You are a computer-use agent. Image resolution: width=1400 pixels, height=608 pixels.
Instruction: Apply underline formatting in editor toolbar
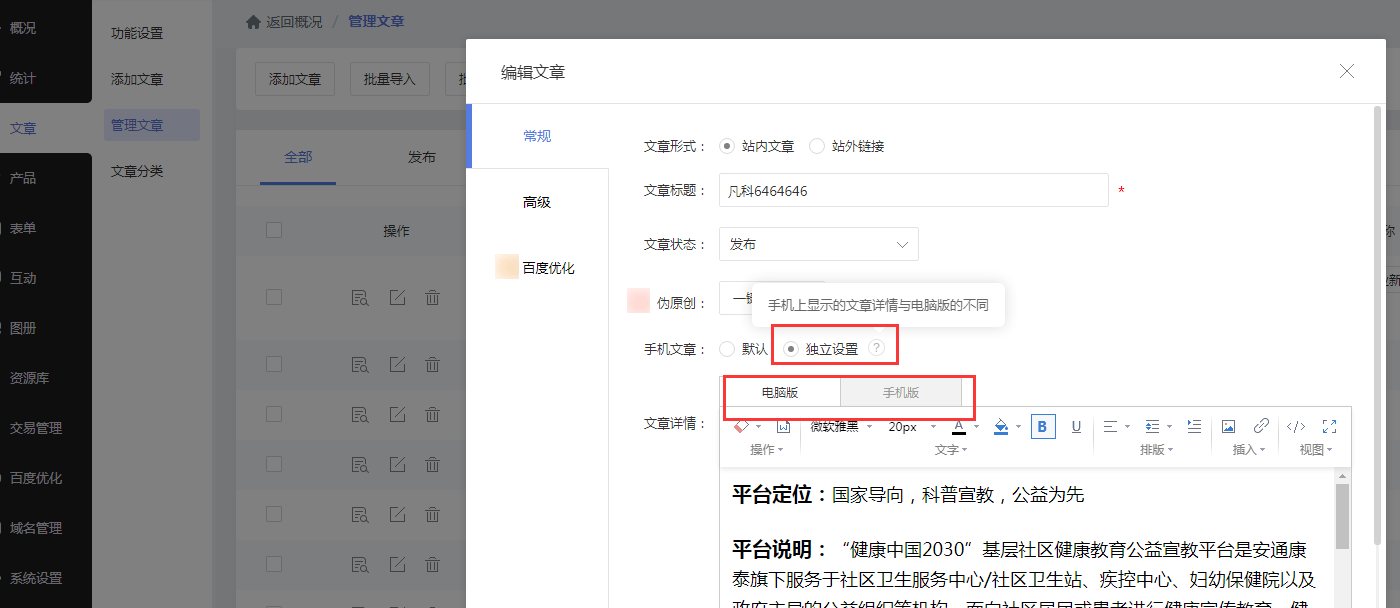[x=1076, y=427]
